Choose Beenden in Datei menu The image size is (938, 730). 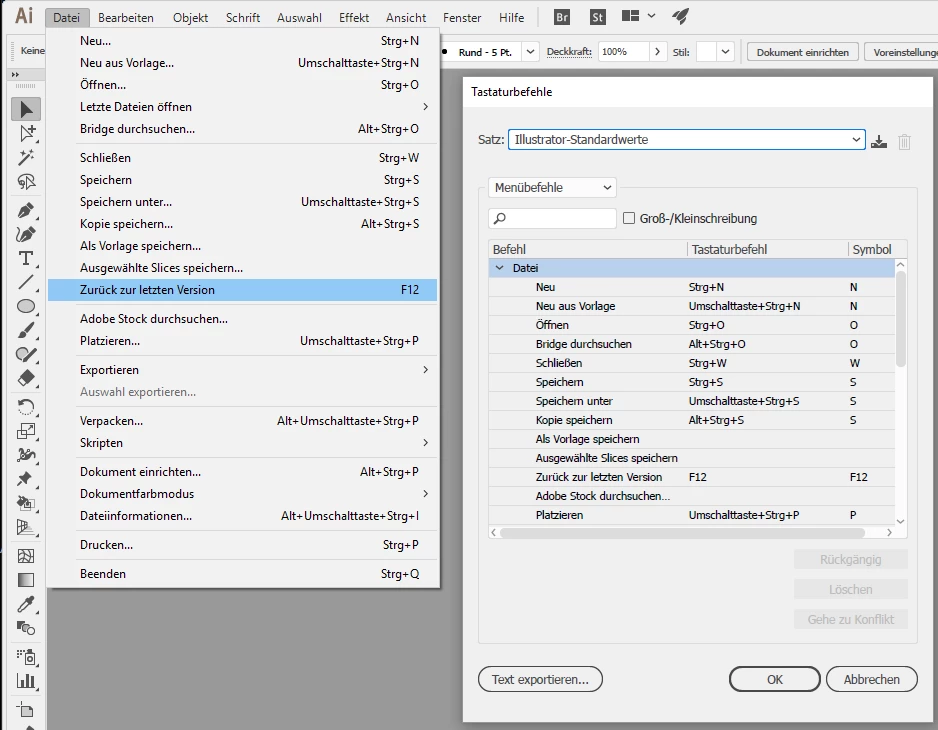pyautogui.click(x=242, y=573)
